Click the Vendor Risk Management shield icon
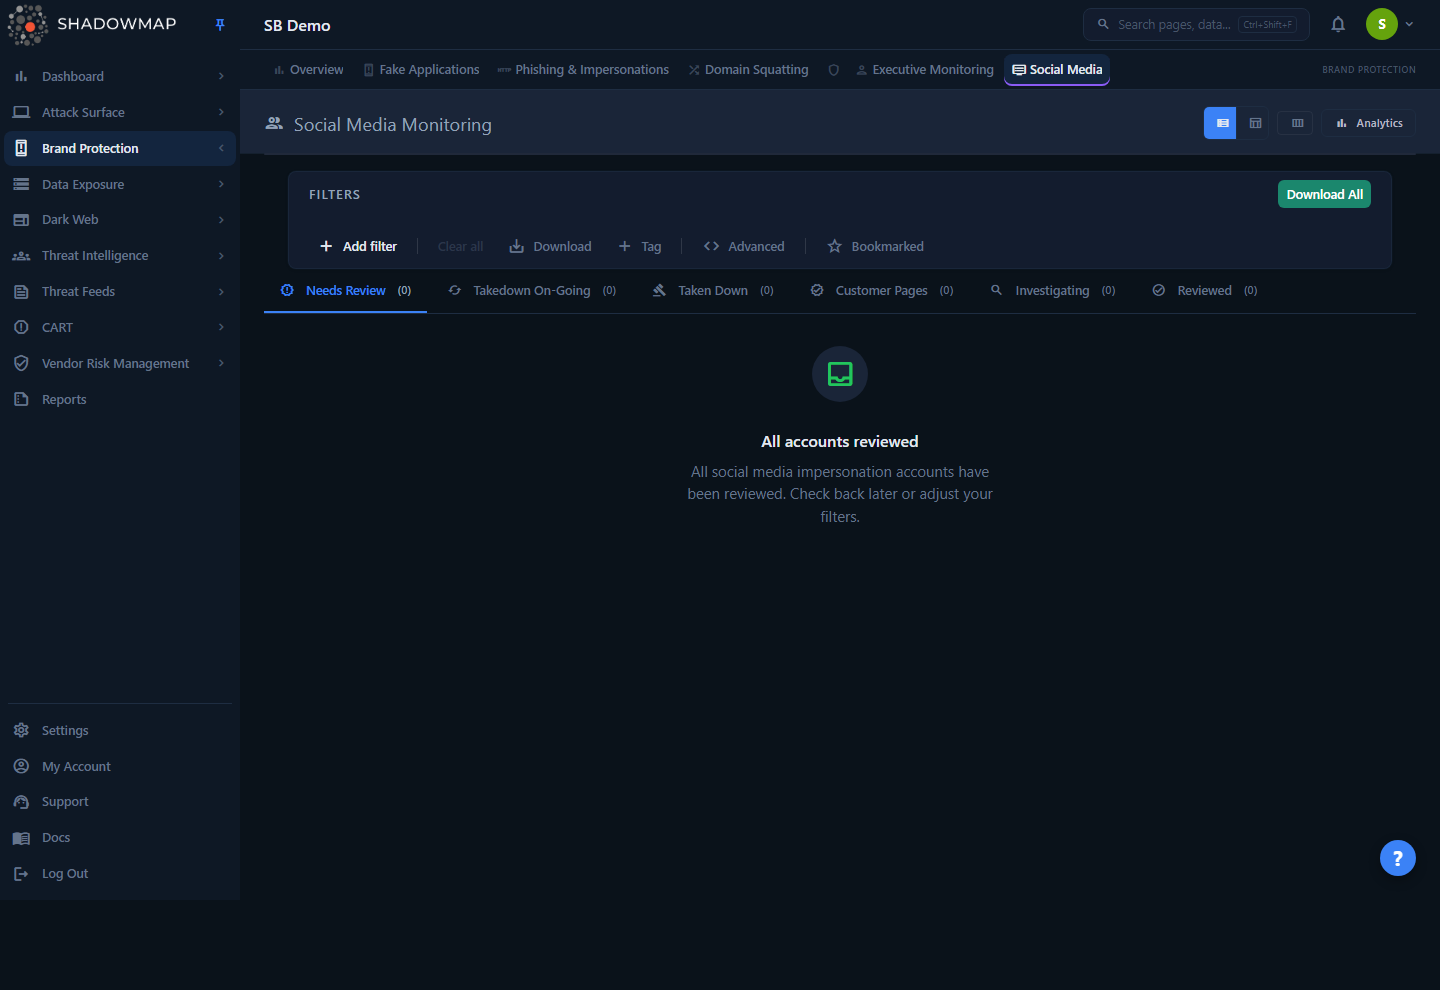The width and height of the screenshot is (1440, 990). point(21,363)
